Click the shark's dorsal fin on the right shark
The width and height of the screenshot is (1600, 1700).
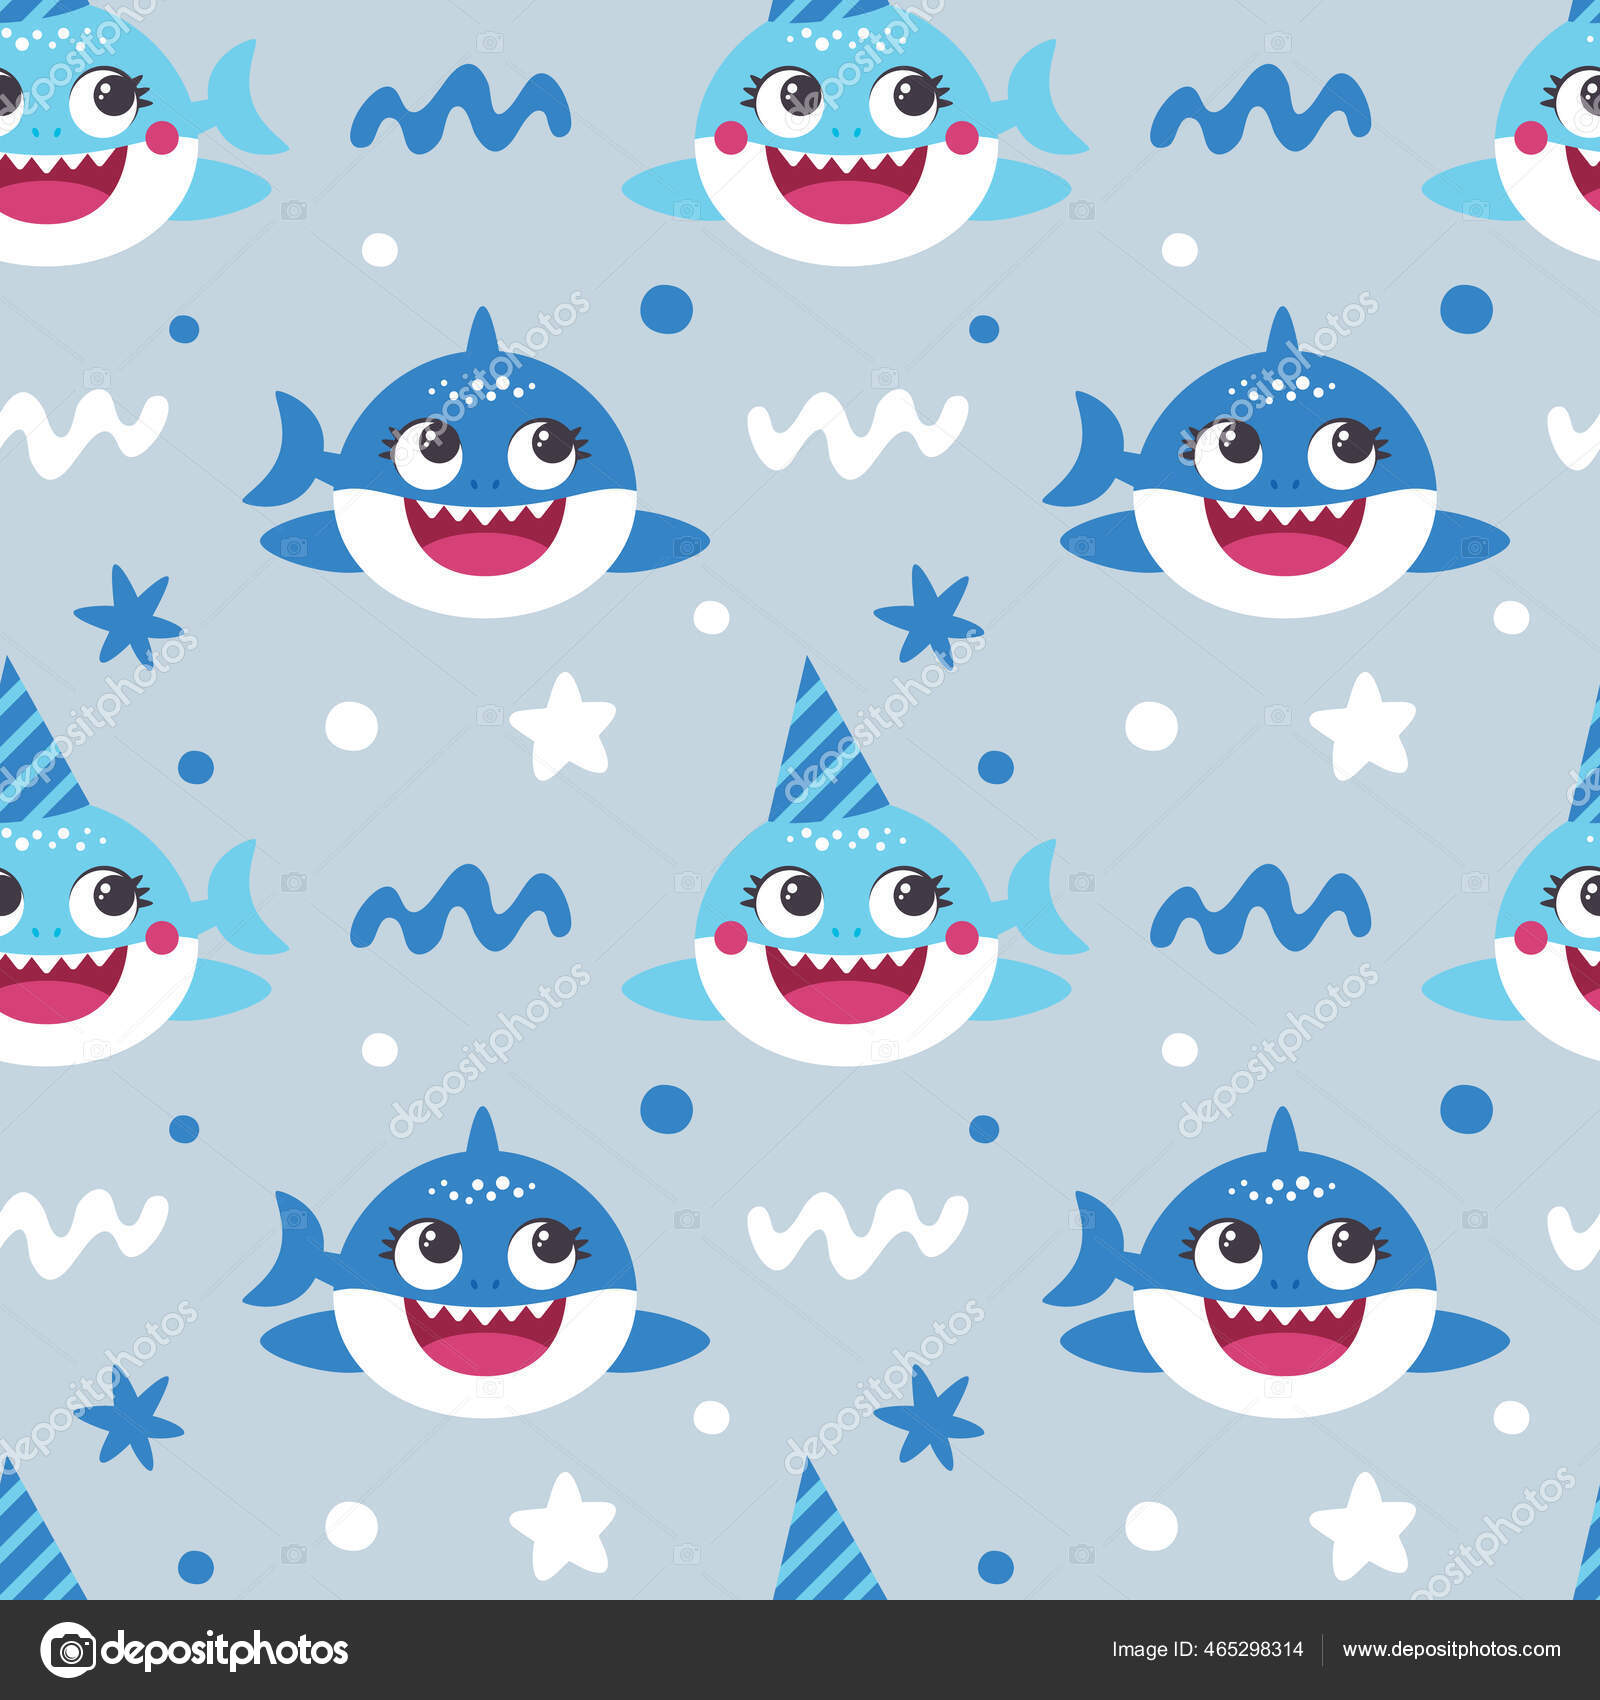tap(1280, 330)
